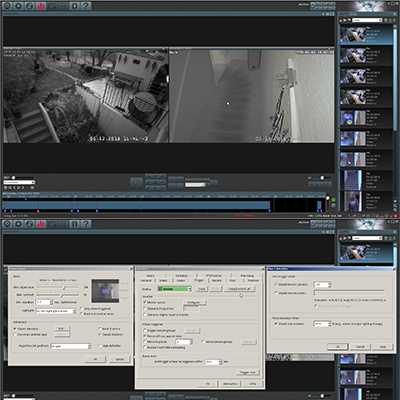Open the question-mark help icon in the upper toolbar
The image size is (400, 400).
coord(86,6)
